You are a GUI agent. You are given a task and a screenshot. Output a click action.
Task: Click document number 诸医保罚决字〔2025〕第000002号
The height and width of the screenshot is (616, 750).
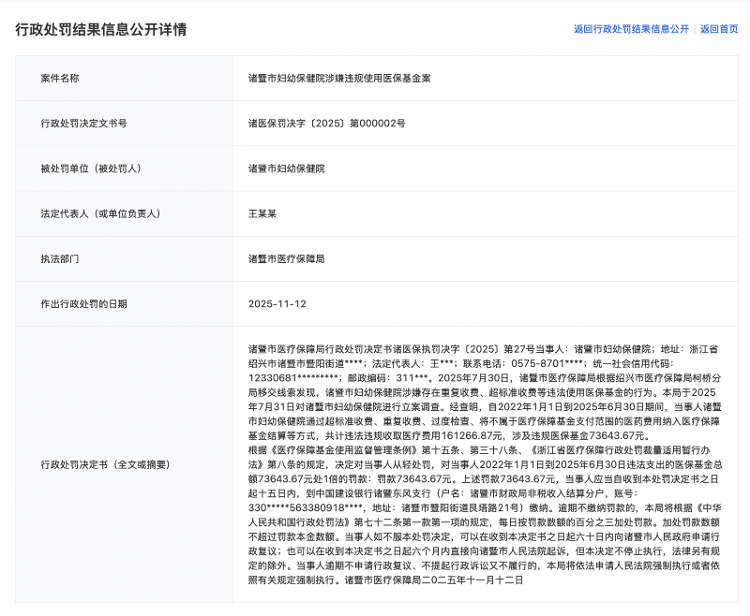point(327,123)
